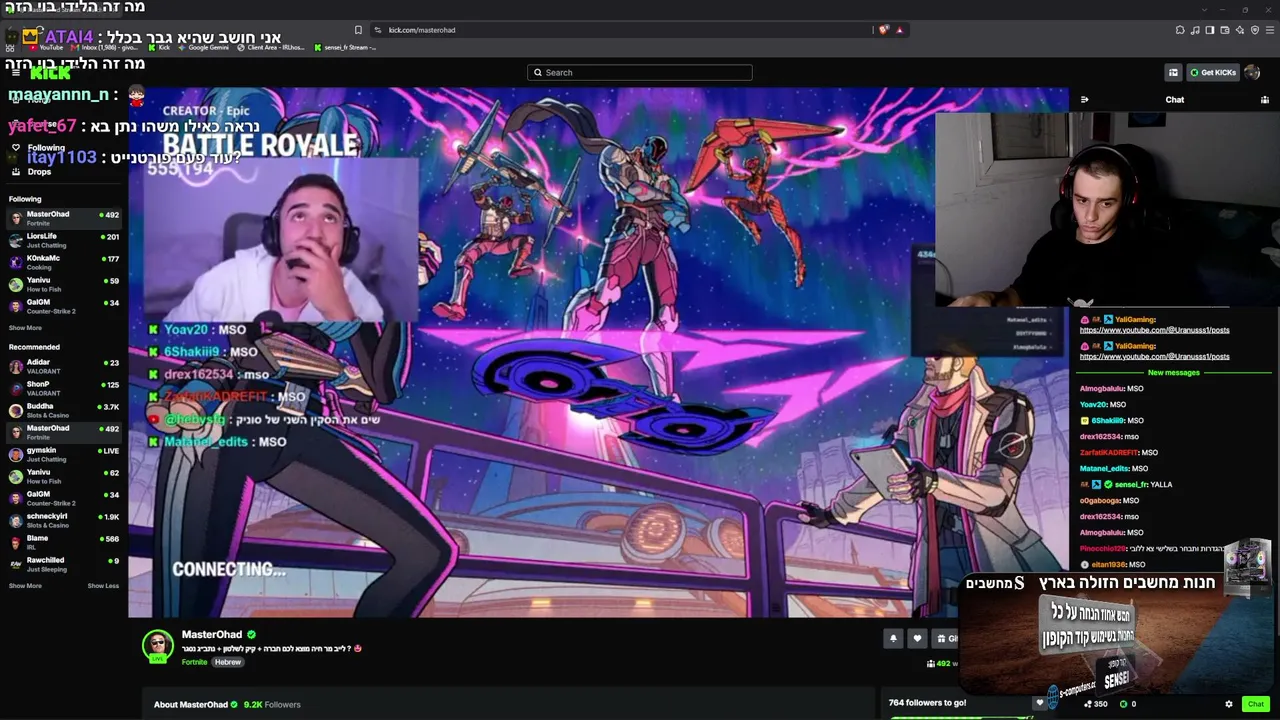Image resolution: width=1280 pixels, height=720 pixels.
Task: Open Brave Rewards triangle icon
Action: [899, 30]
